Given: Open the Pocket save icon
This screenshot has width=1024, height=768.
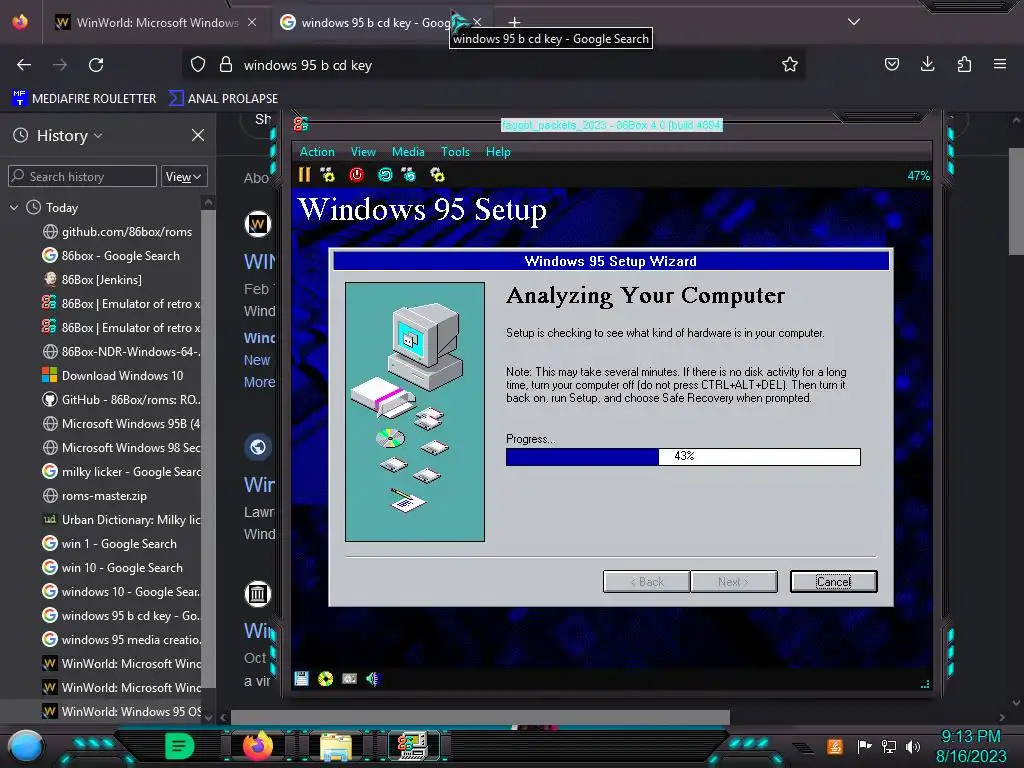Looking at the screenshot, I should 891,65.
